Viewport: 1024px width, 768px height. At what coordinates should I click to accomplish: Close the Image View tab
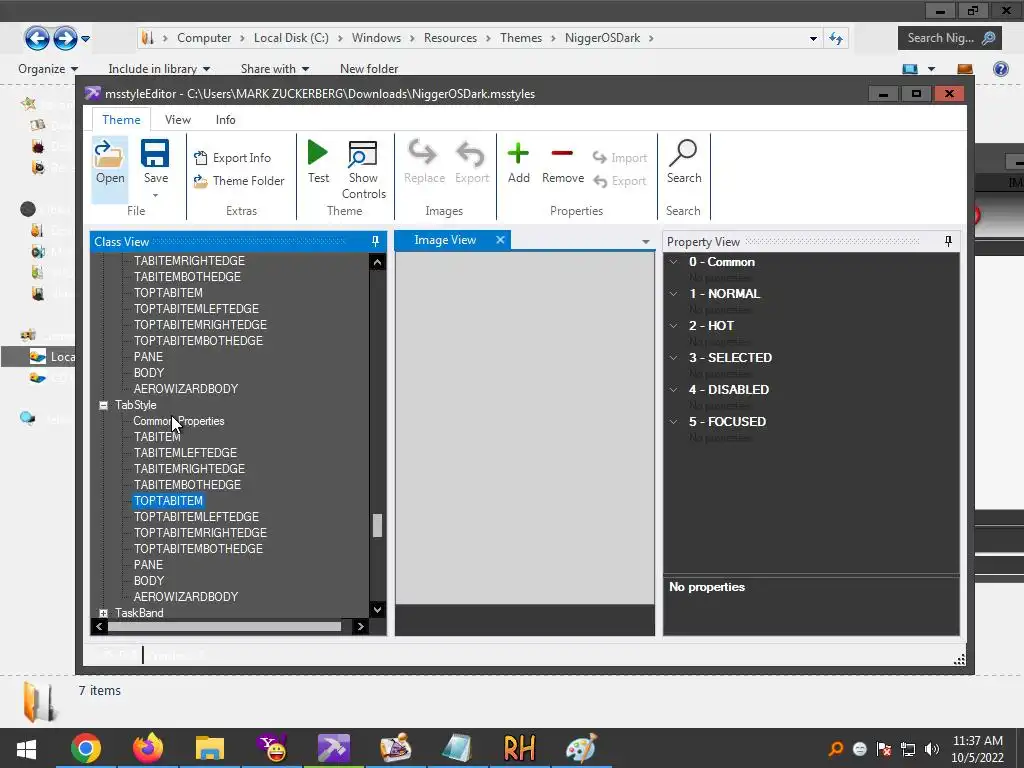pos(500,240)
